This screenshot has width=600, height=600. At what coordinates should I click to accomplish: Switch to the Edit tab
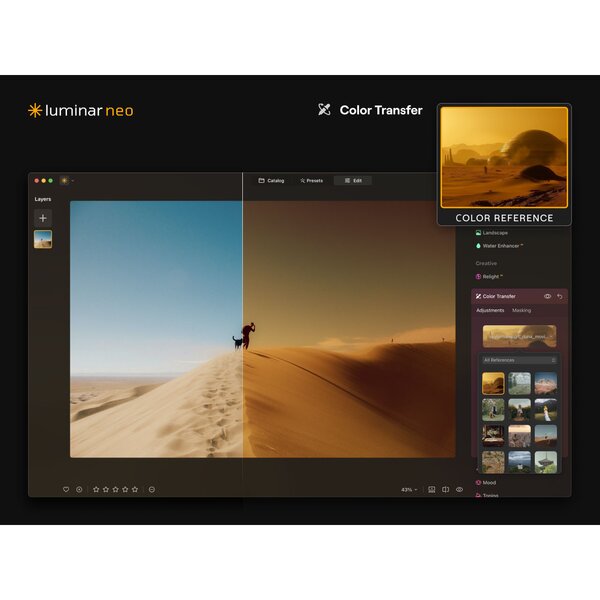pyautogui.click(x=353, y=181)
